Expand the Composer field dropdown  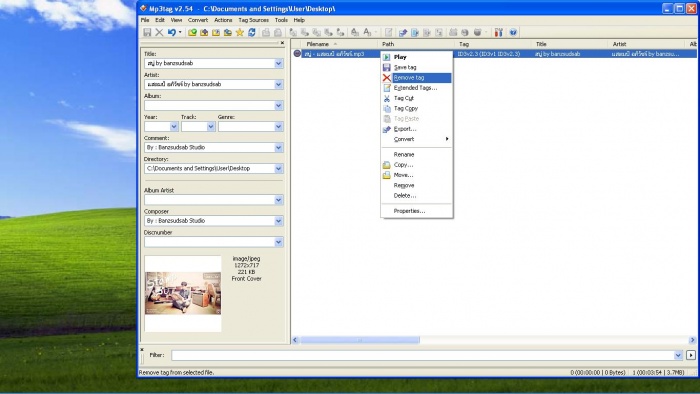[x=279, y=221]
